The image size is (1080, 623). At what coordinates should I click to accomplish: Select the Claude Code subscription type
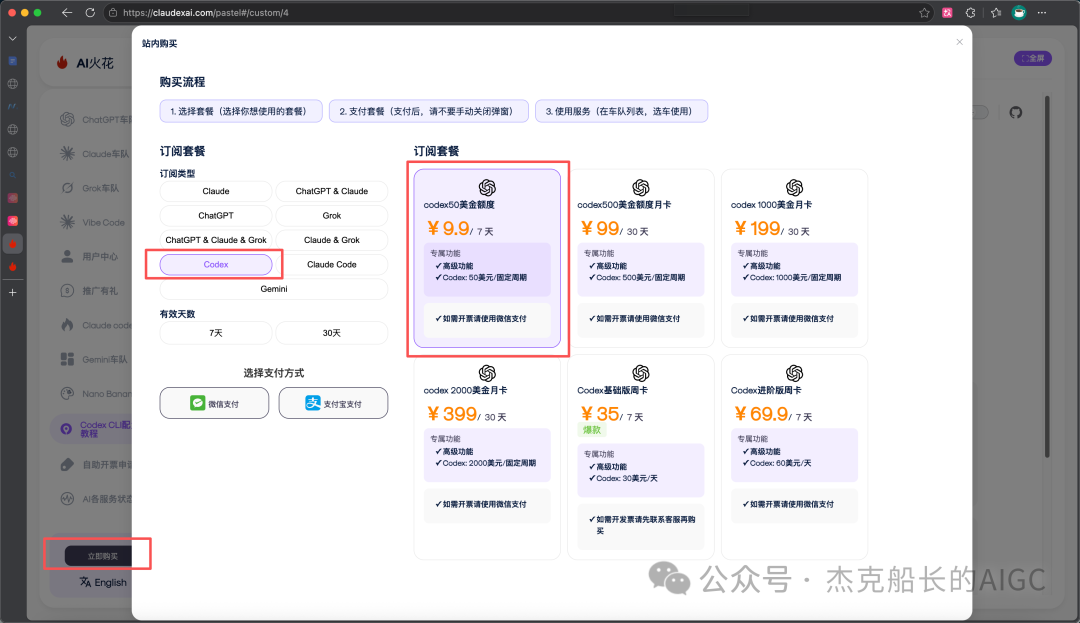331,264
